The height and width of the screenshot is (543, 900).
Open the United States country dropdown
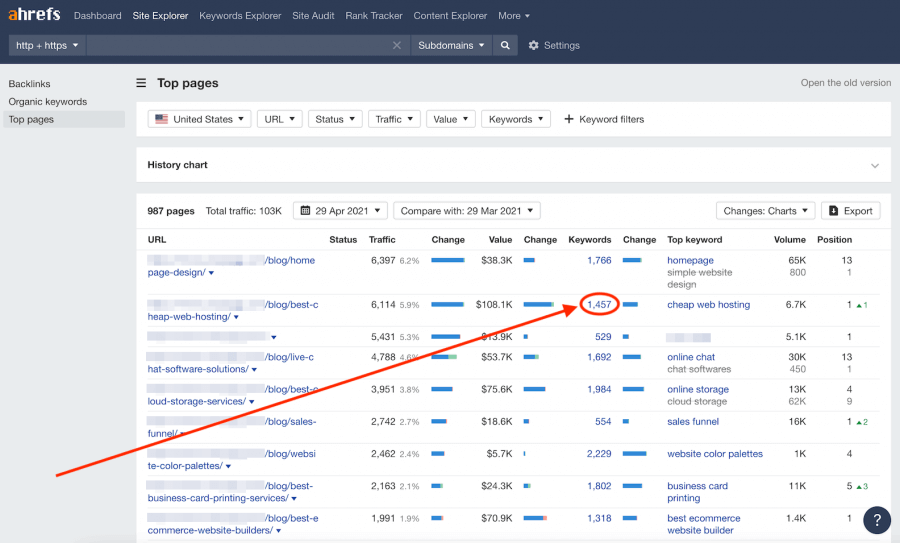[199, 119]
